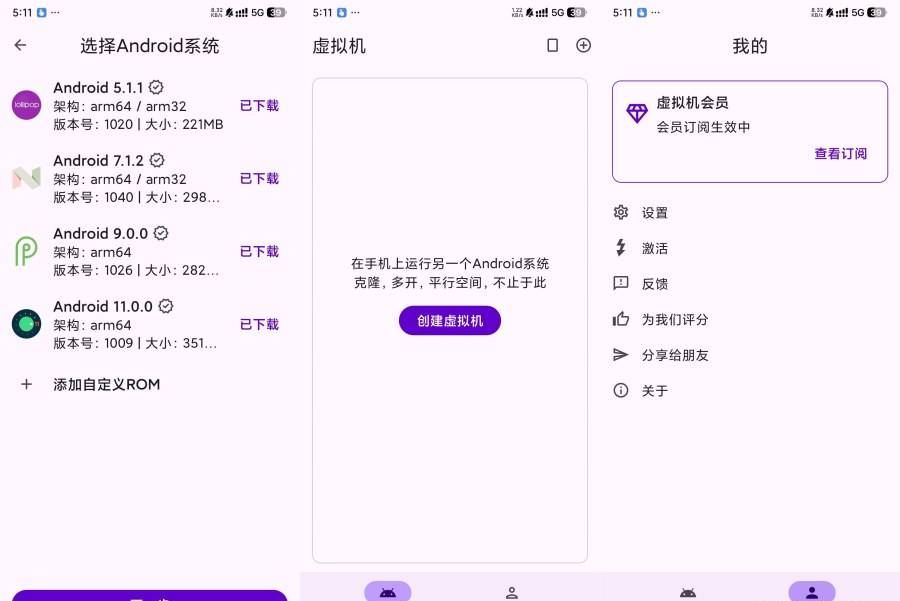Select Android tab in 我的 screen's bottom bar
This screenshot has height=601, width=900.
click(x=688, y=592)
